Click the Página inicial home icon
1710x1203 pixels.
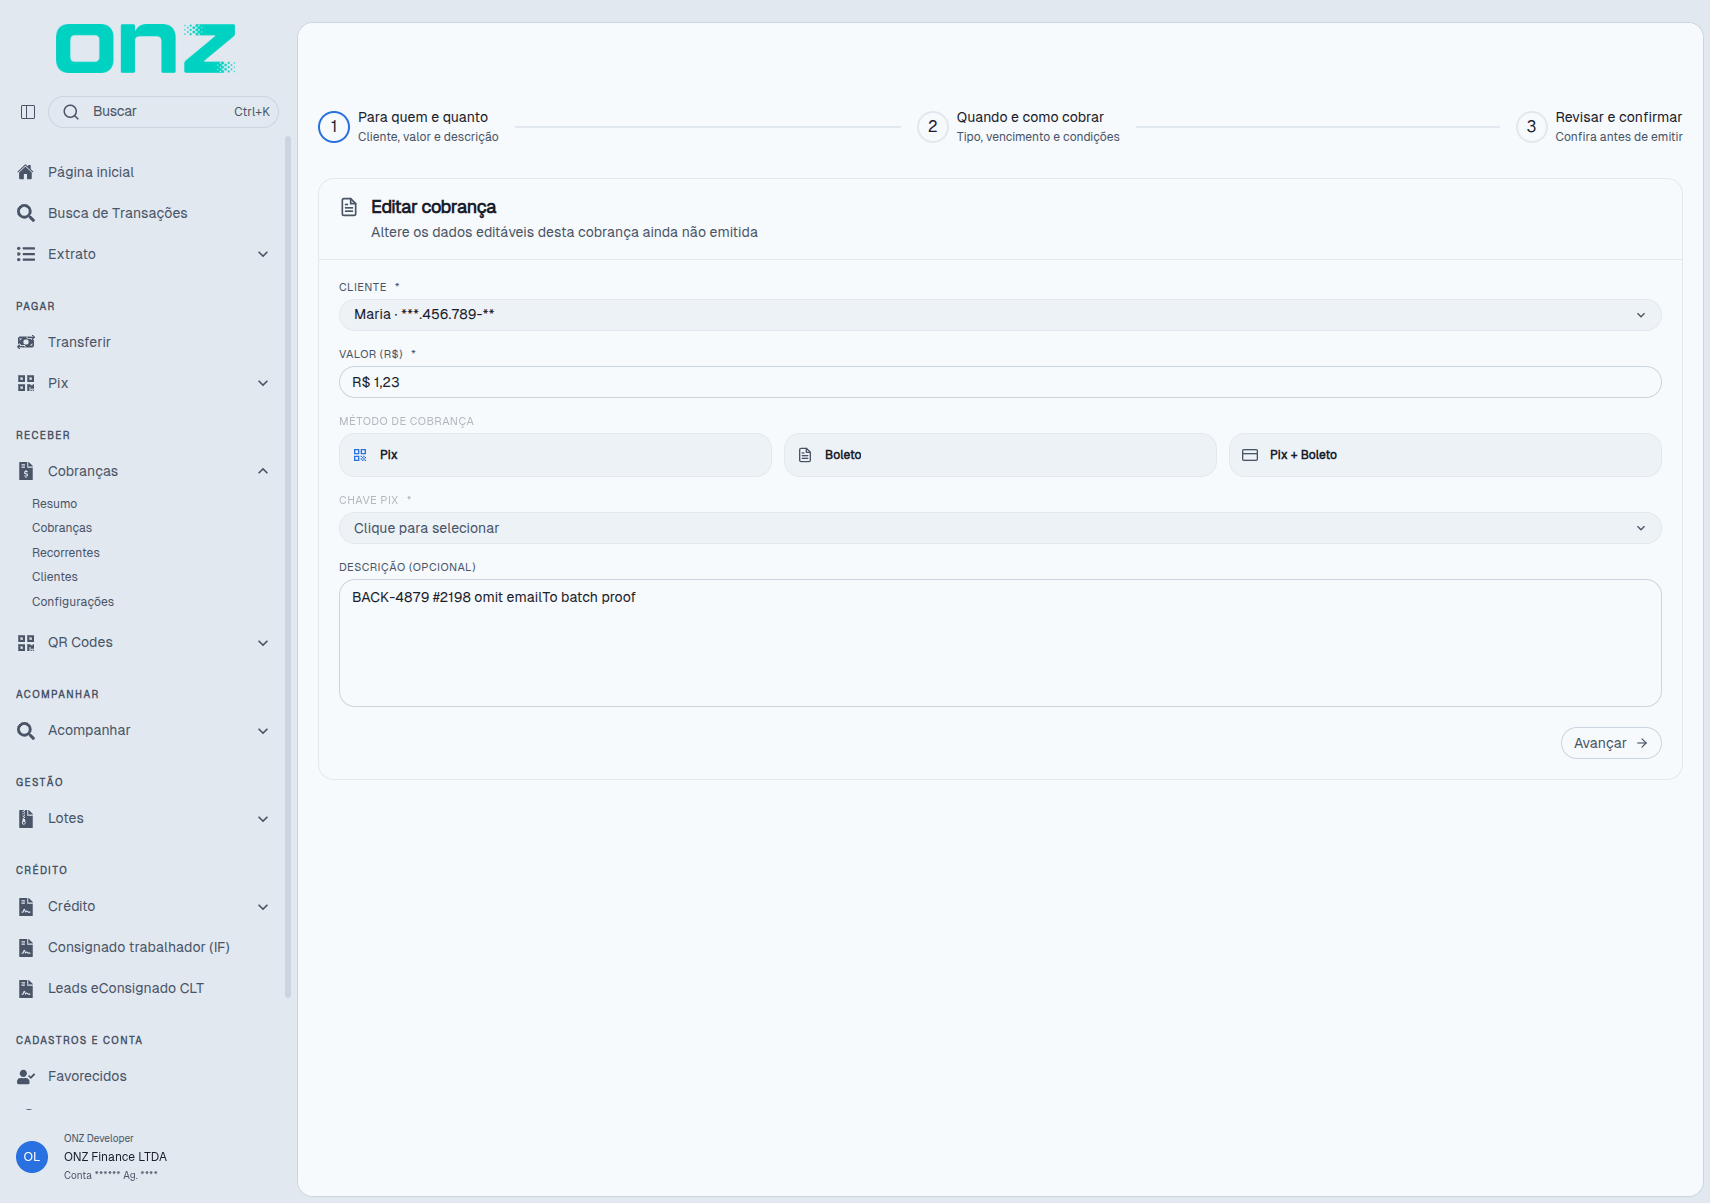[26, 172]
